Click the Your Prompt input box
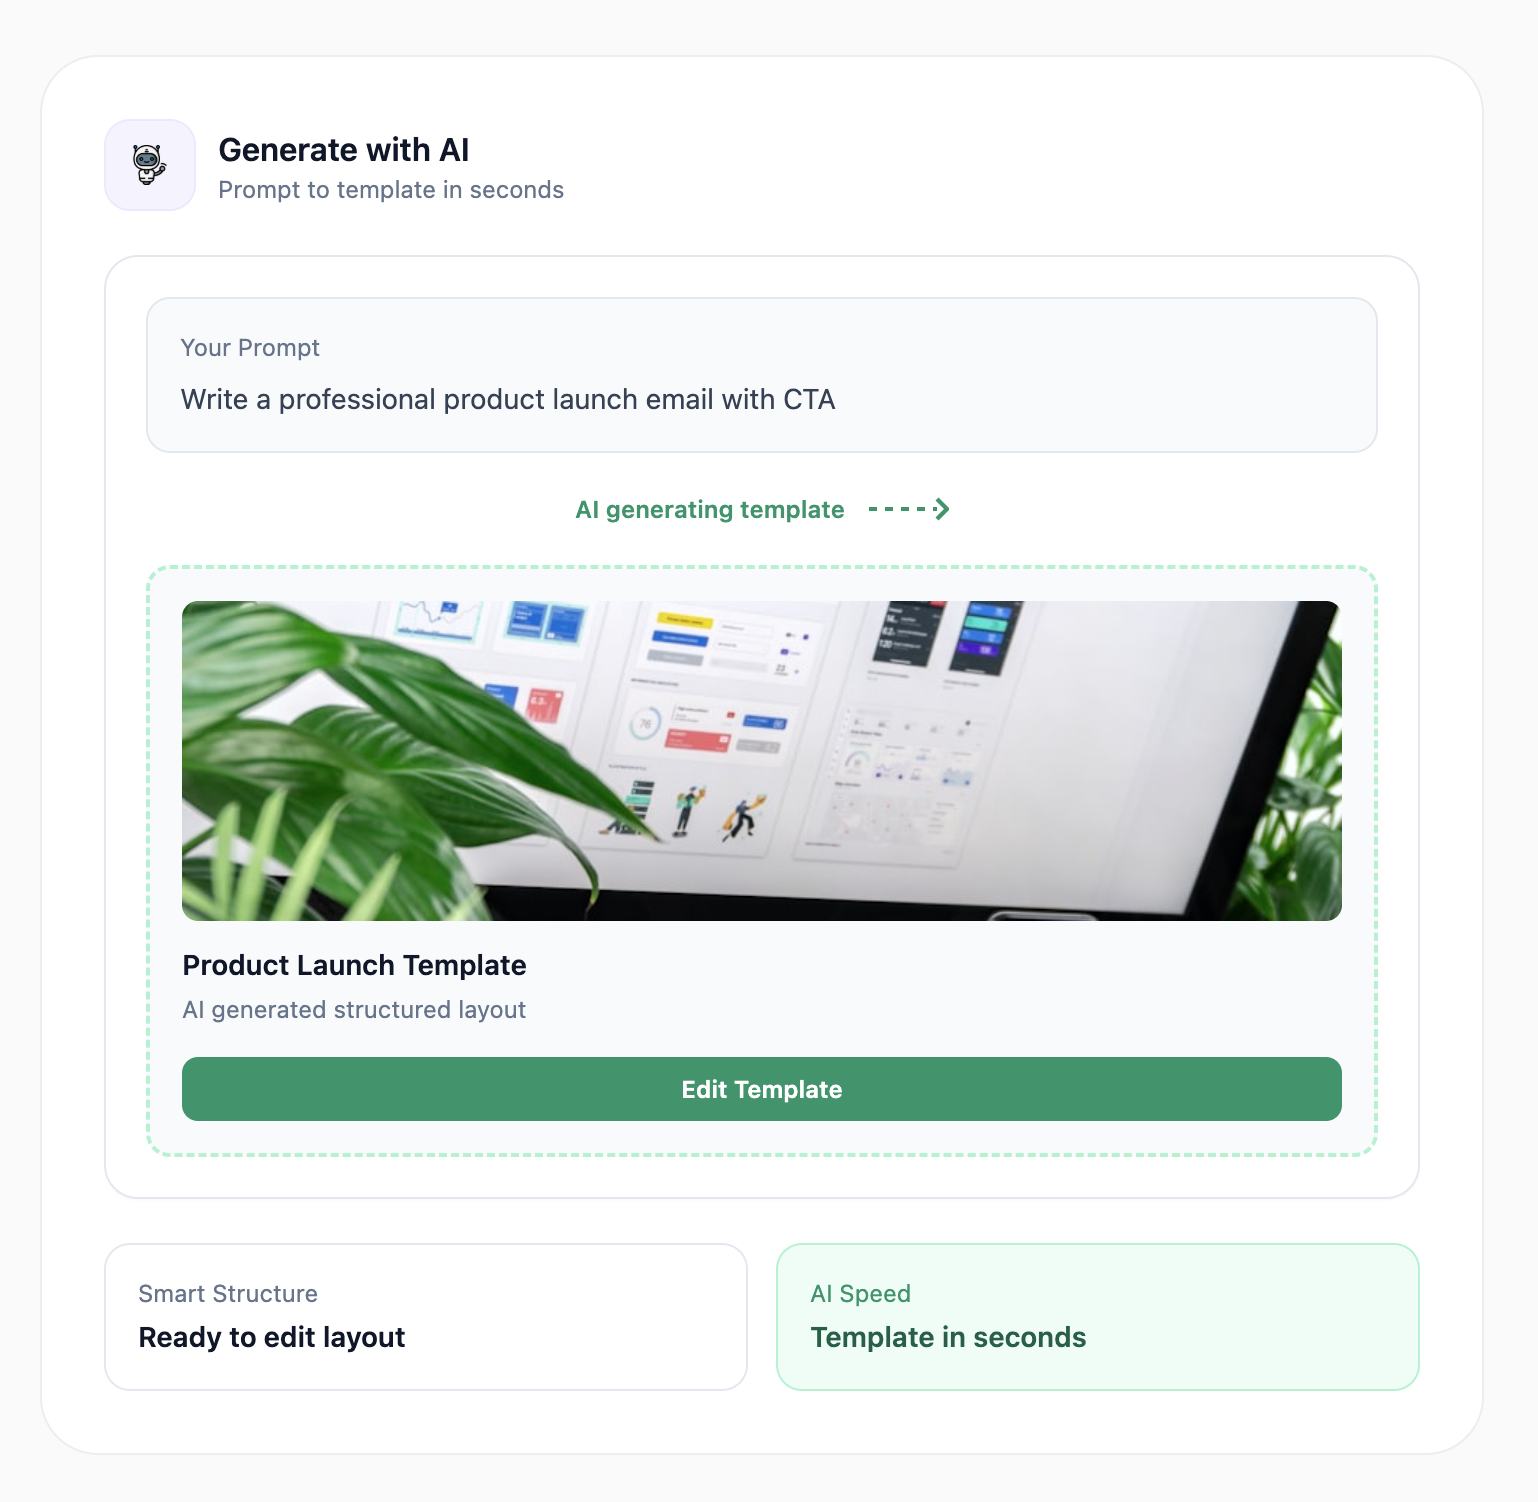The height and width of the screenshot is (1502, 1538). point(762,375)
